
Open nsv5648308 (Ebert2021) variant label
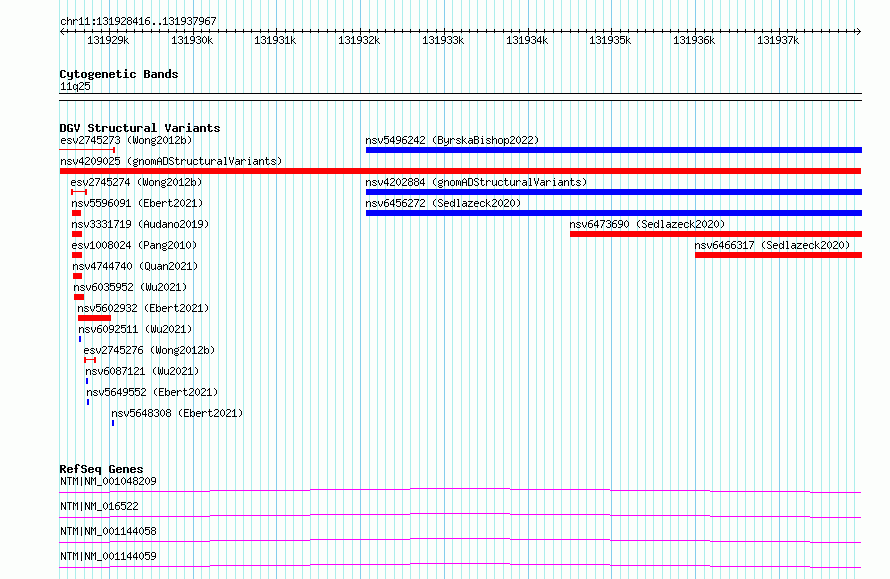(x=177, y=413)
